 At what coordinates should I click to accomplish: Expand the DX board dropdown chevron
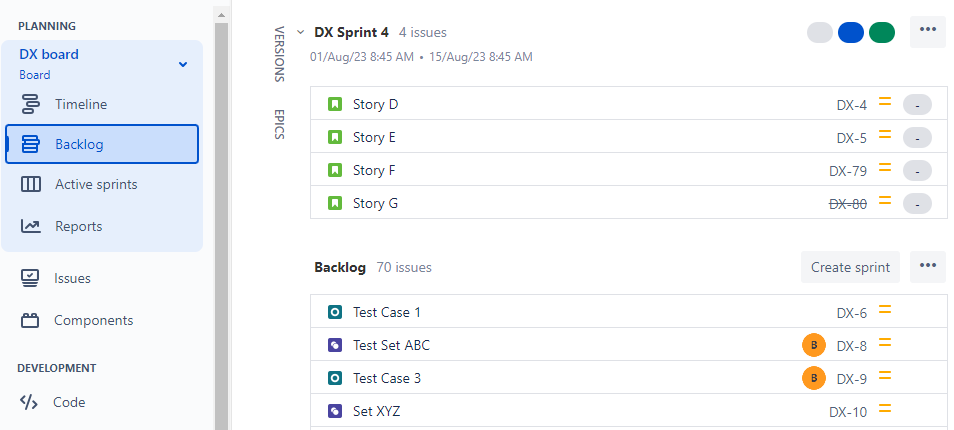(182, 64)
